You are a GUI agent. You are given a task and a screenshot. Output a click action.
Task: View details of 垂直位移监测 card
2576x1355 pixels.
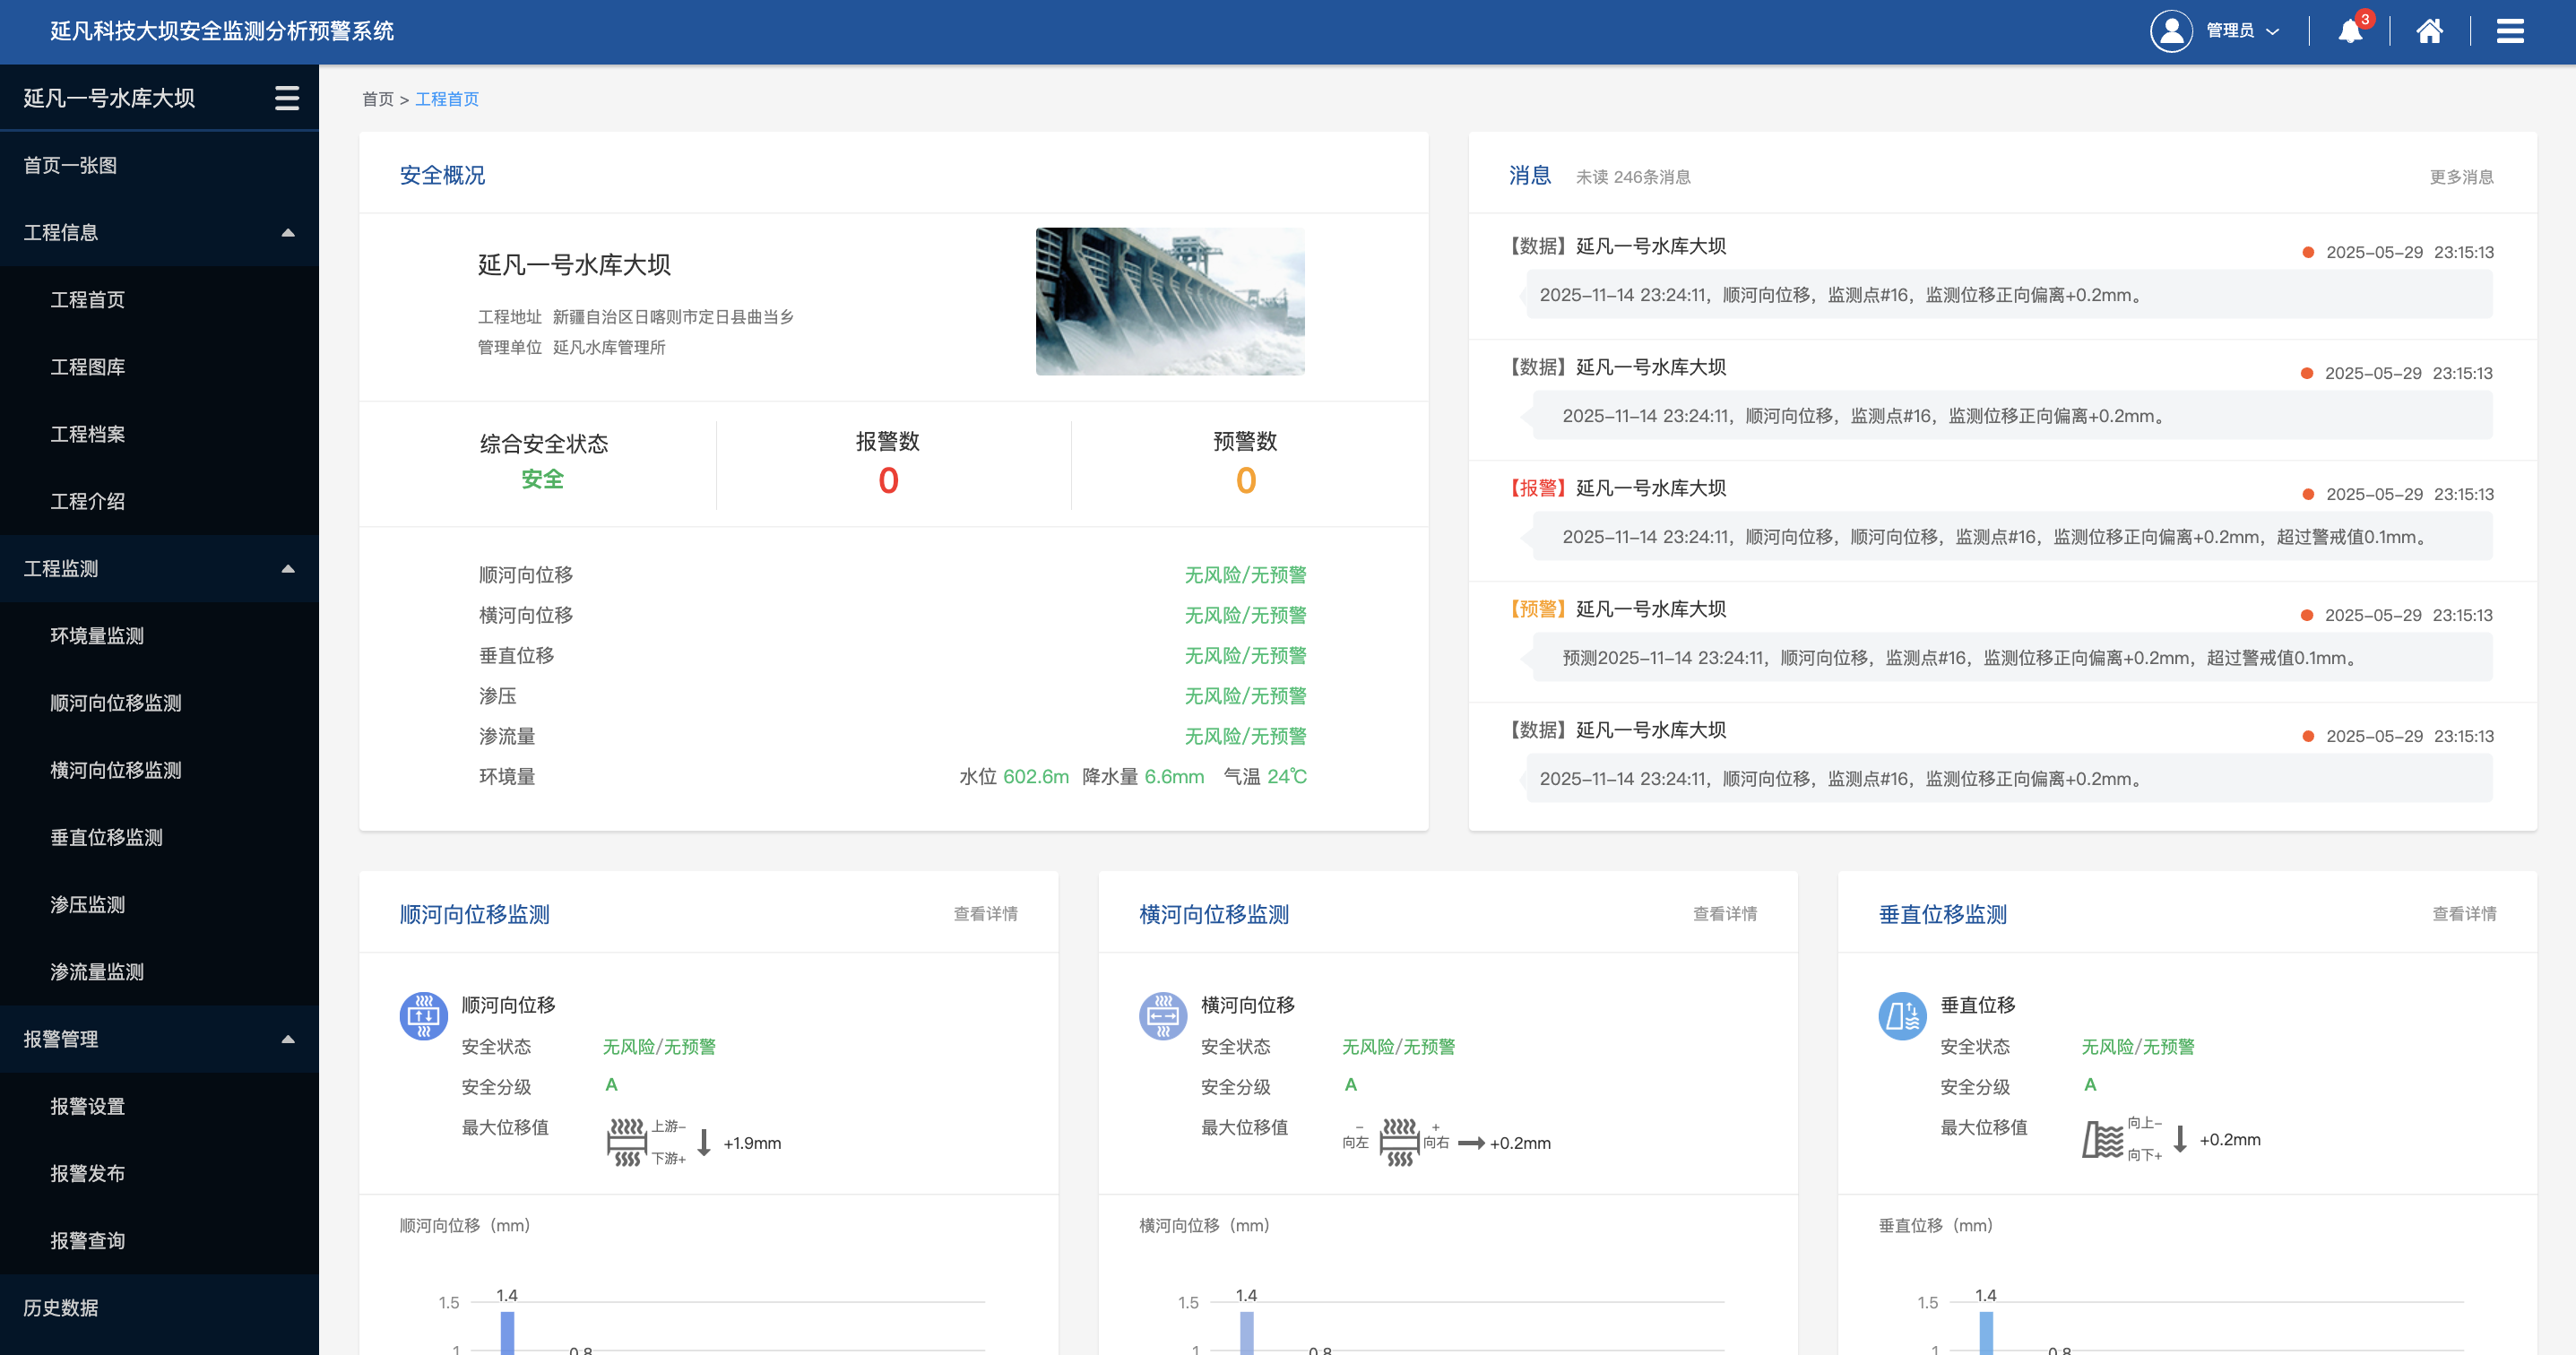pos(2464,914)
